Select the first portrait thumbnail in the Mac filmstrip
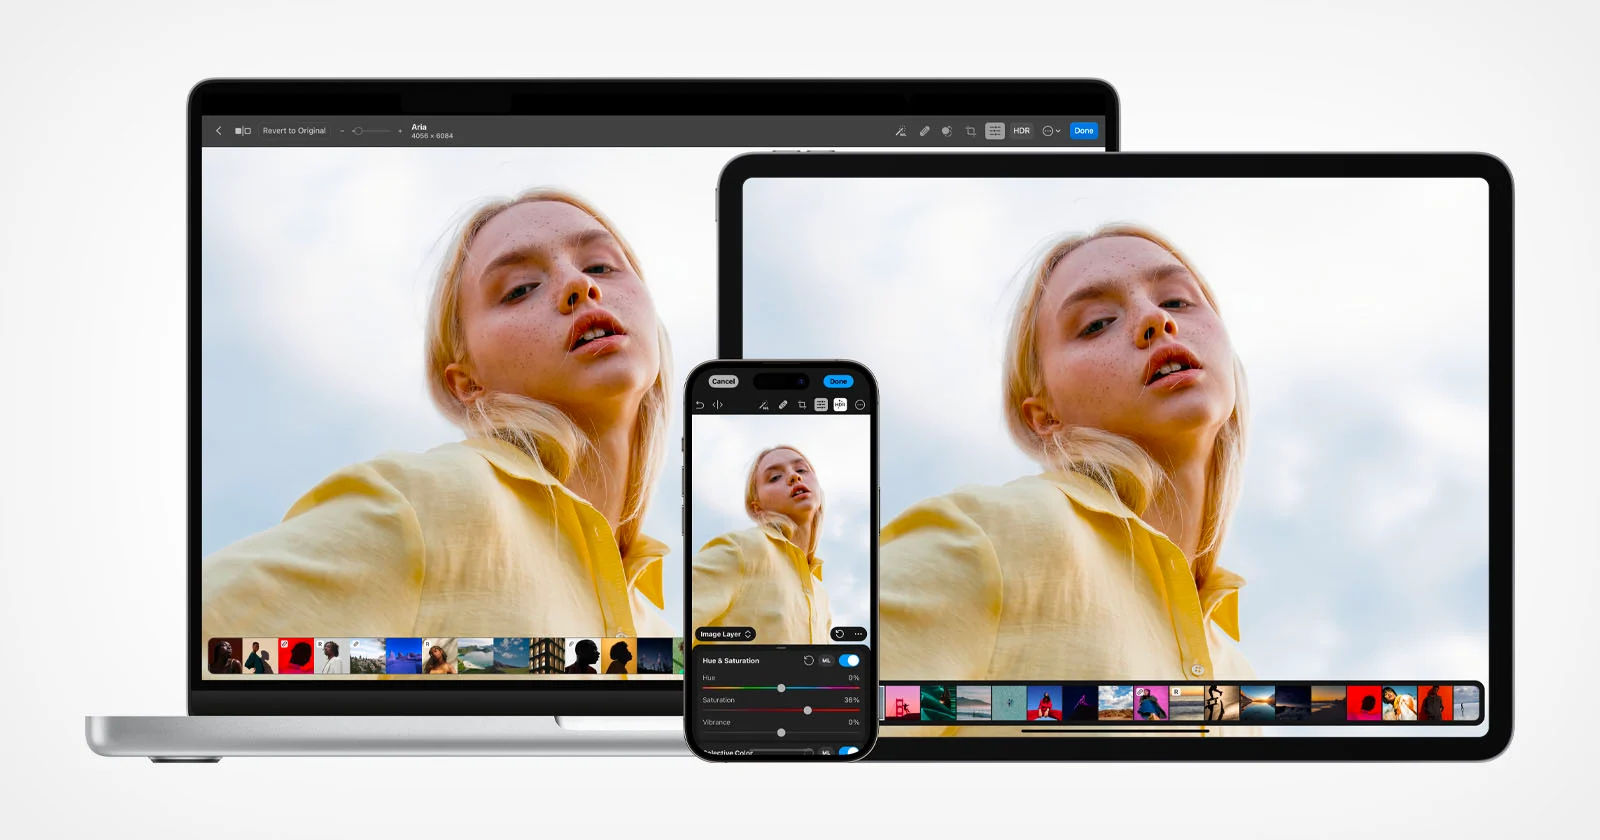This screenshot has width=1600, height=840. [x=225, y=656]
